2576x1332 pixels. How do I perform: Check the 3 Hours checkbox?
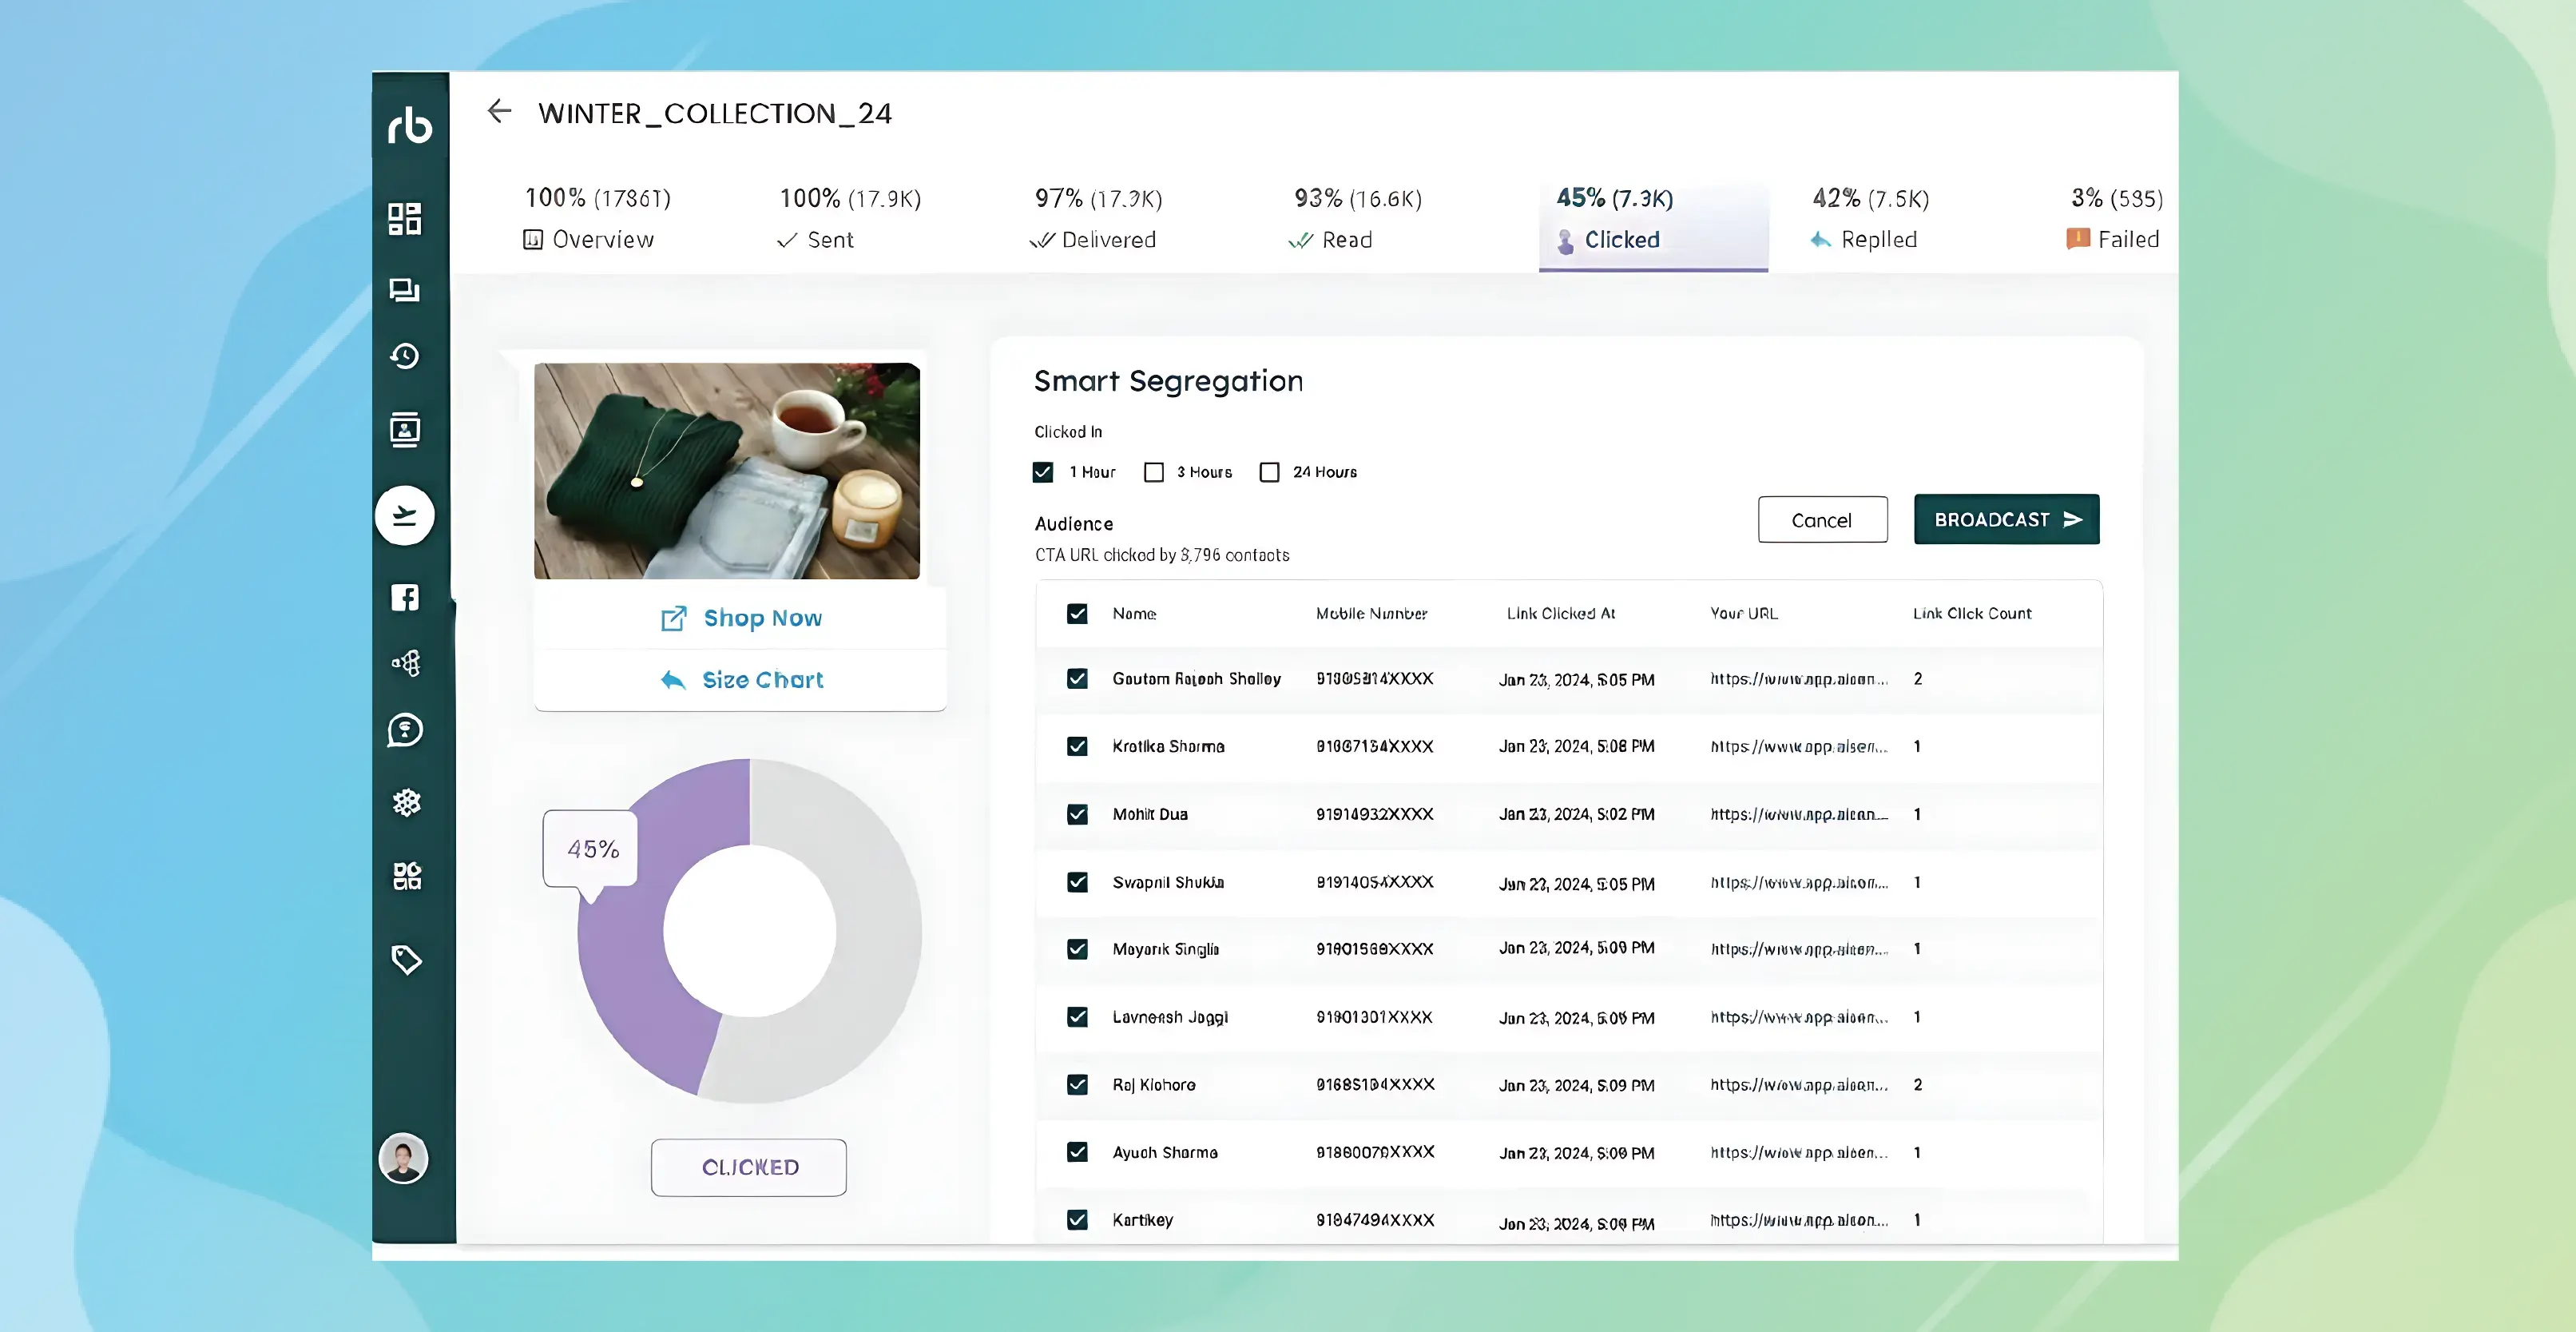[x=1154, y=472]
